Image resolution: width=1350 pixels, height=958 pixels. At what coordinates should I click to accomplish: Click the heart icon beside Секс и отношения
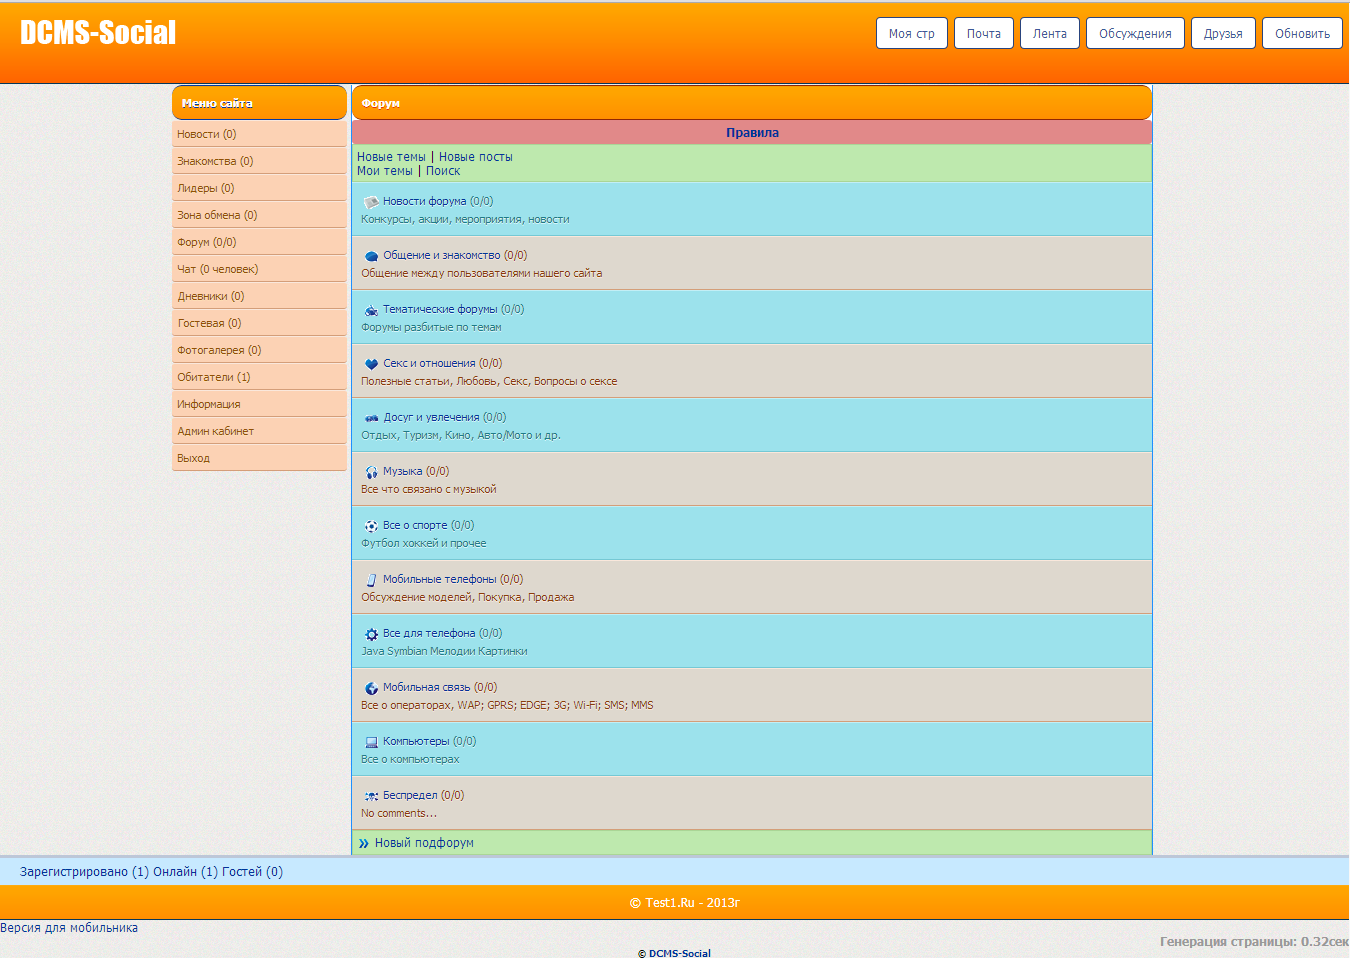pos(371,364)
